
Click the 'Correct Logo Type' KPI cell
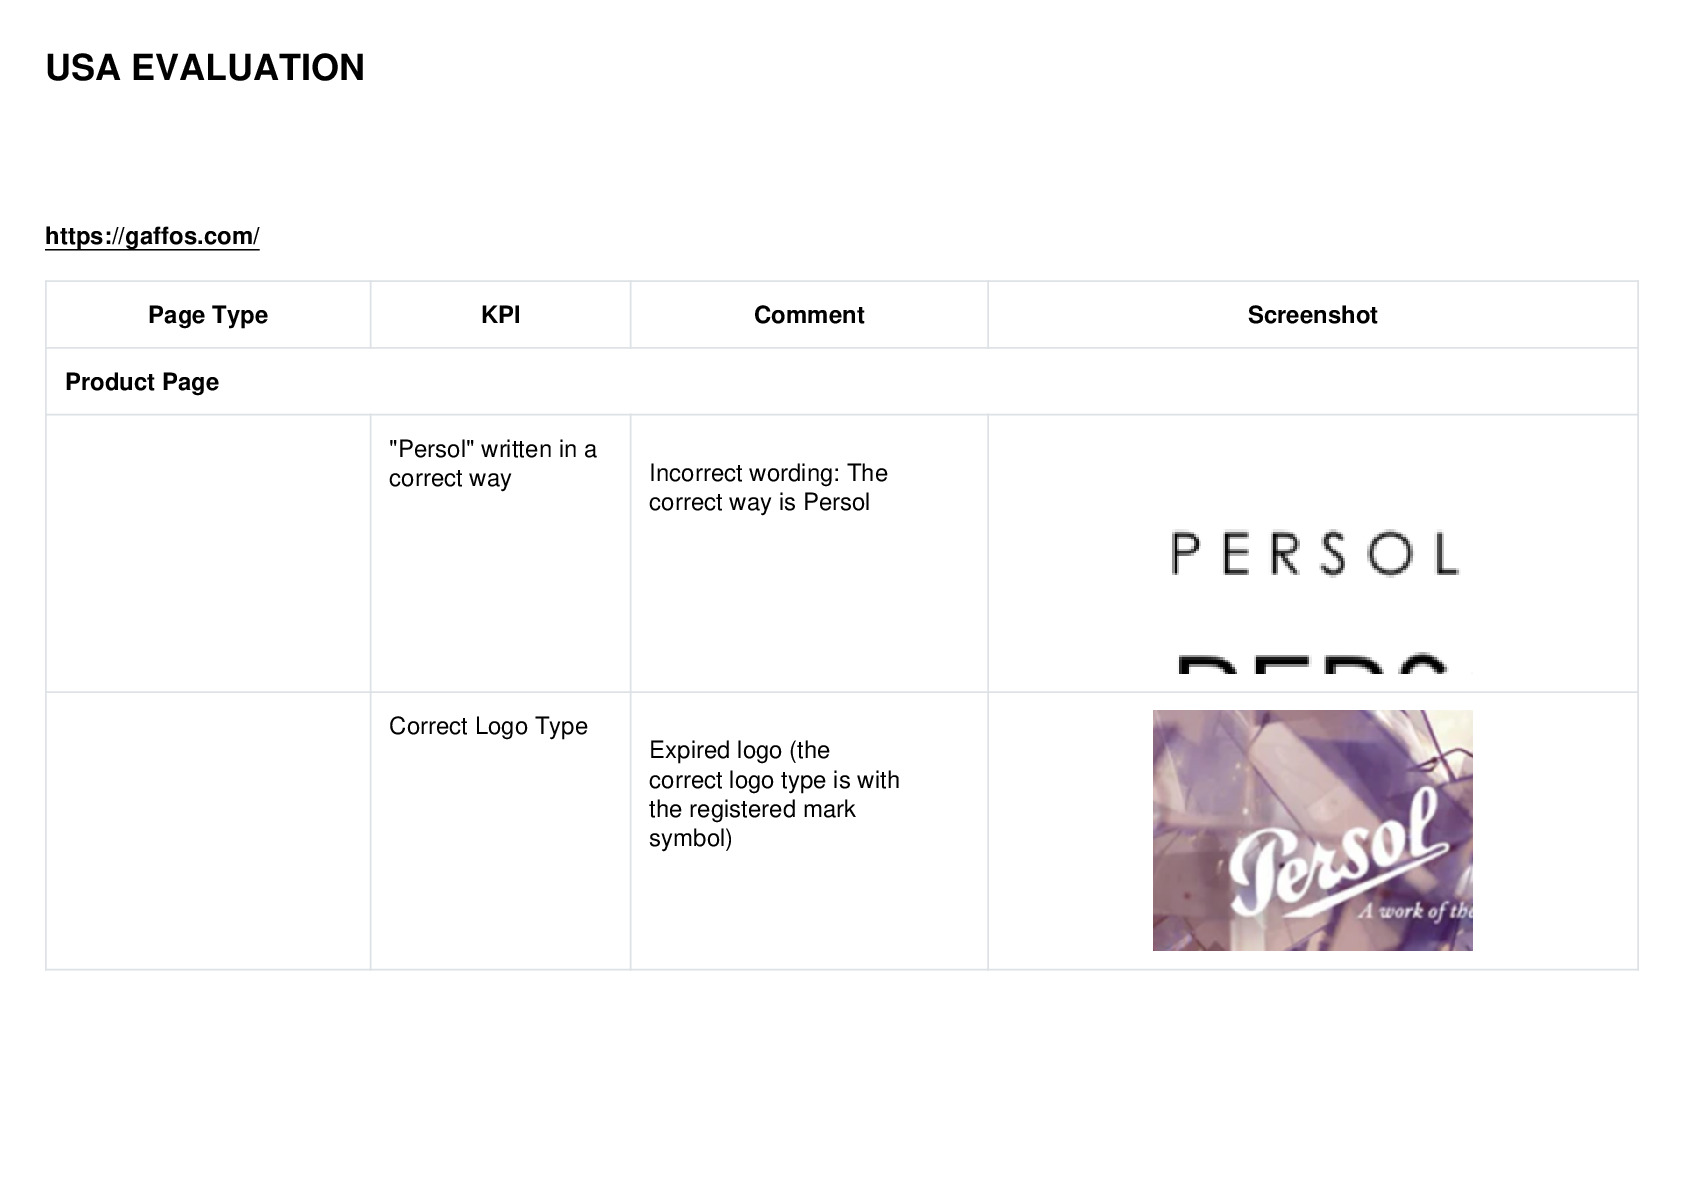click(488, 726)
